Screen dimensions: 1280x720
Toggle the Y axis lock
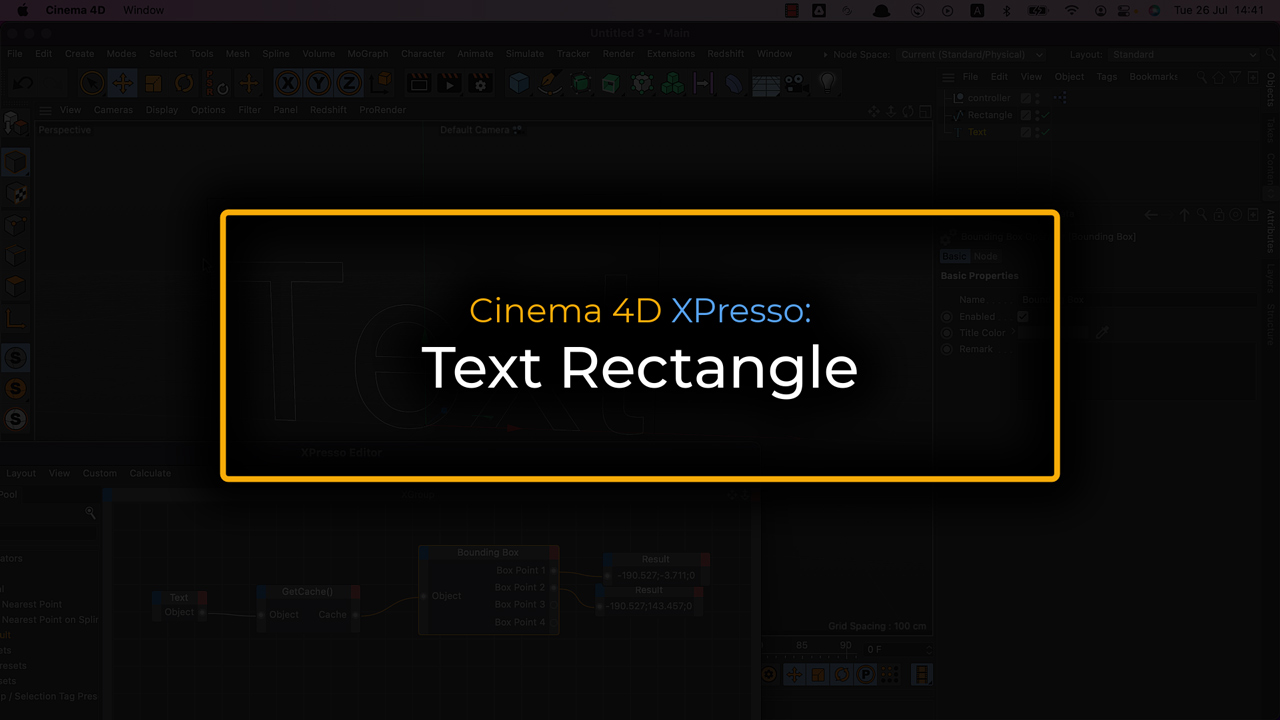coord(318,84)
